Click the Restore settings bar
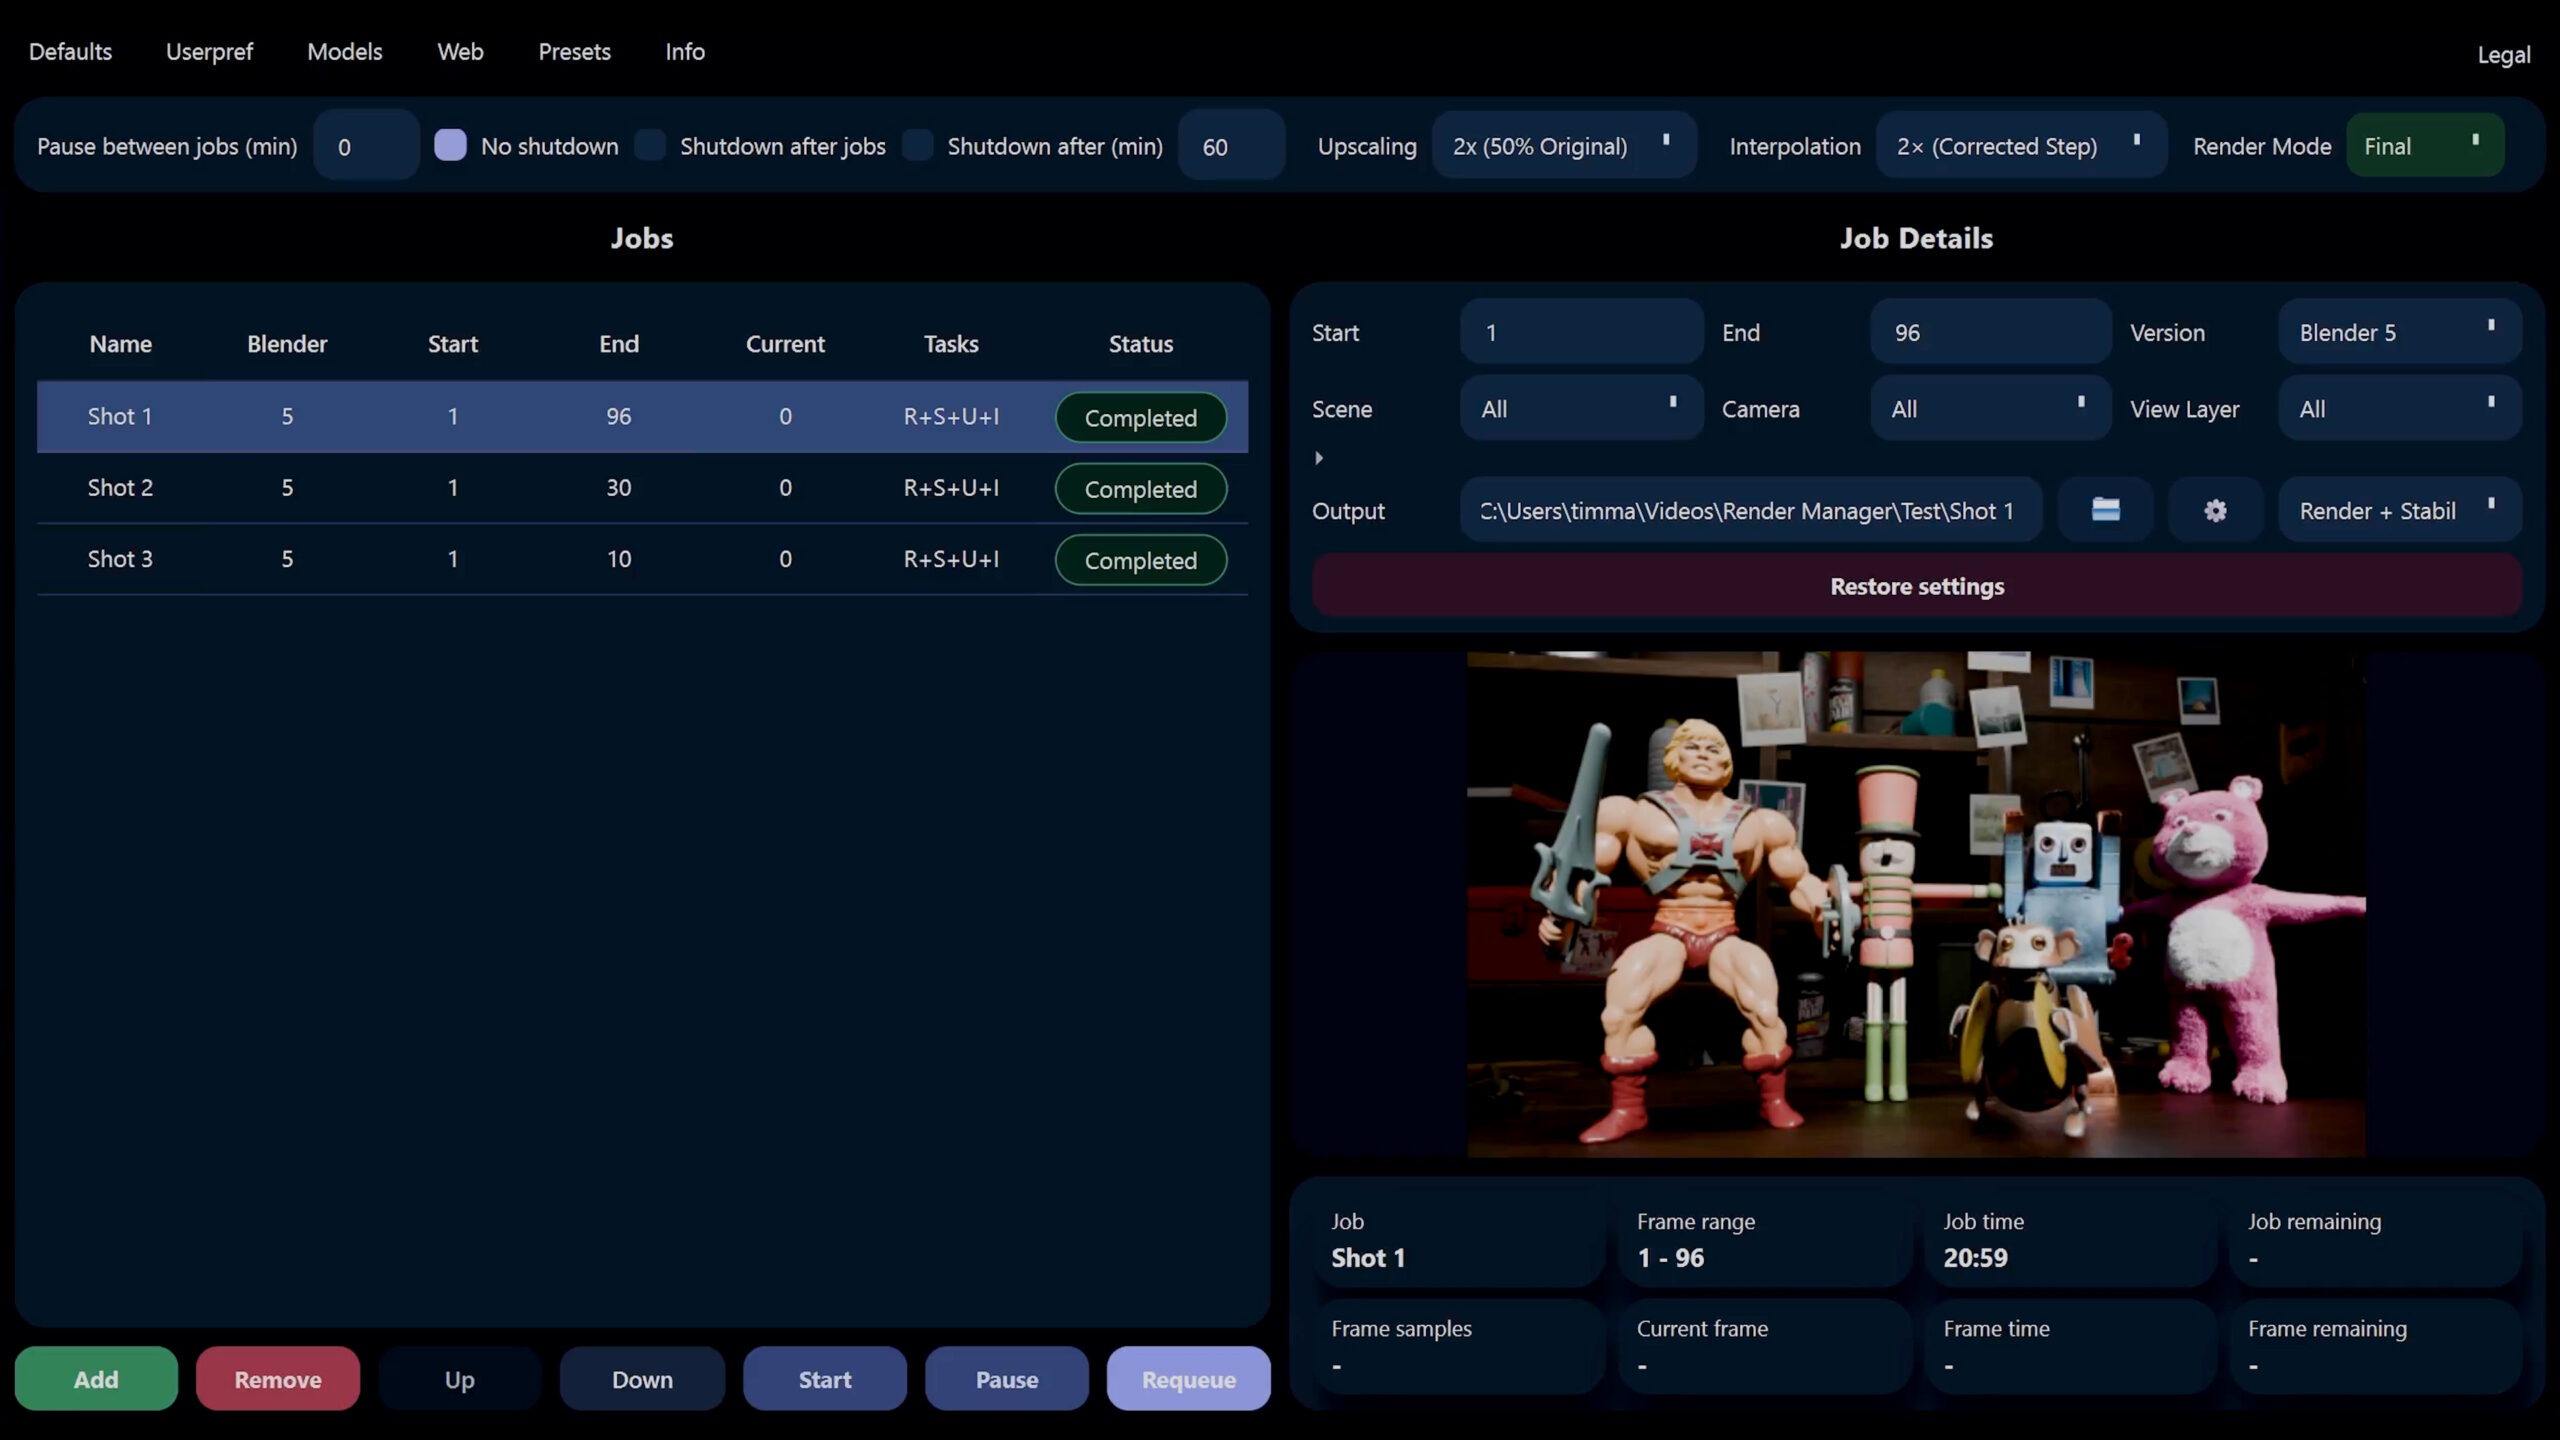This screenshot has width=2560, height=1440. (x=1916, y=586)
